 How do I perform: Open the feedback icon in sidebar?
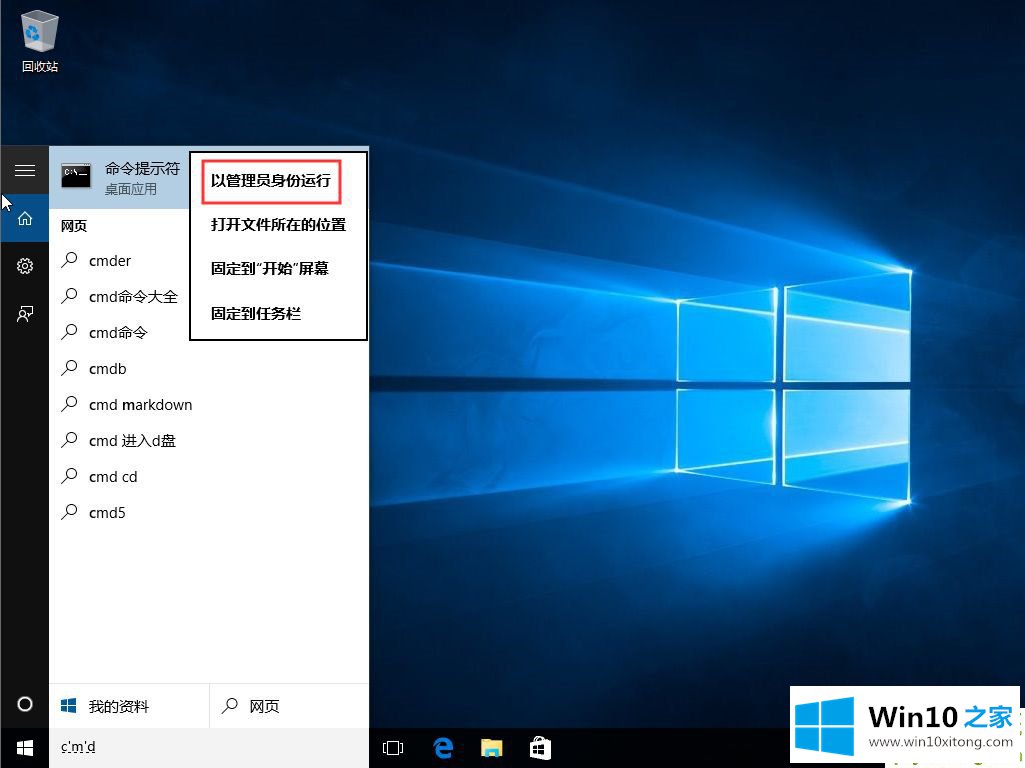tap(25, 314)
